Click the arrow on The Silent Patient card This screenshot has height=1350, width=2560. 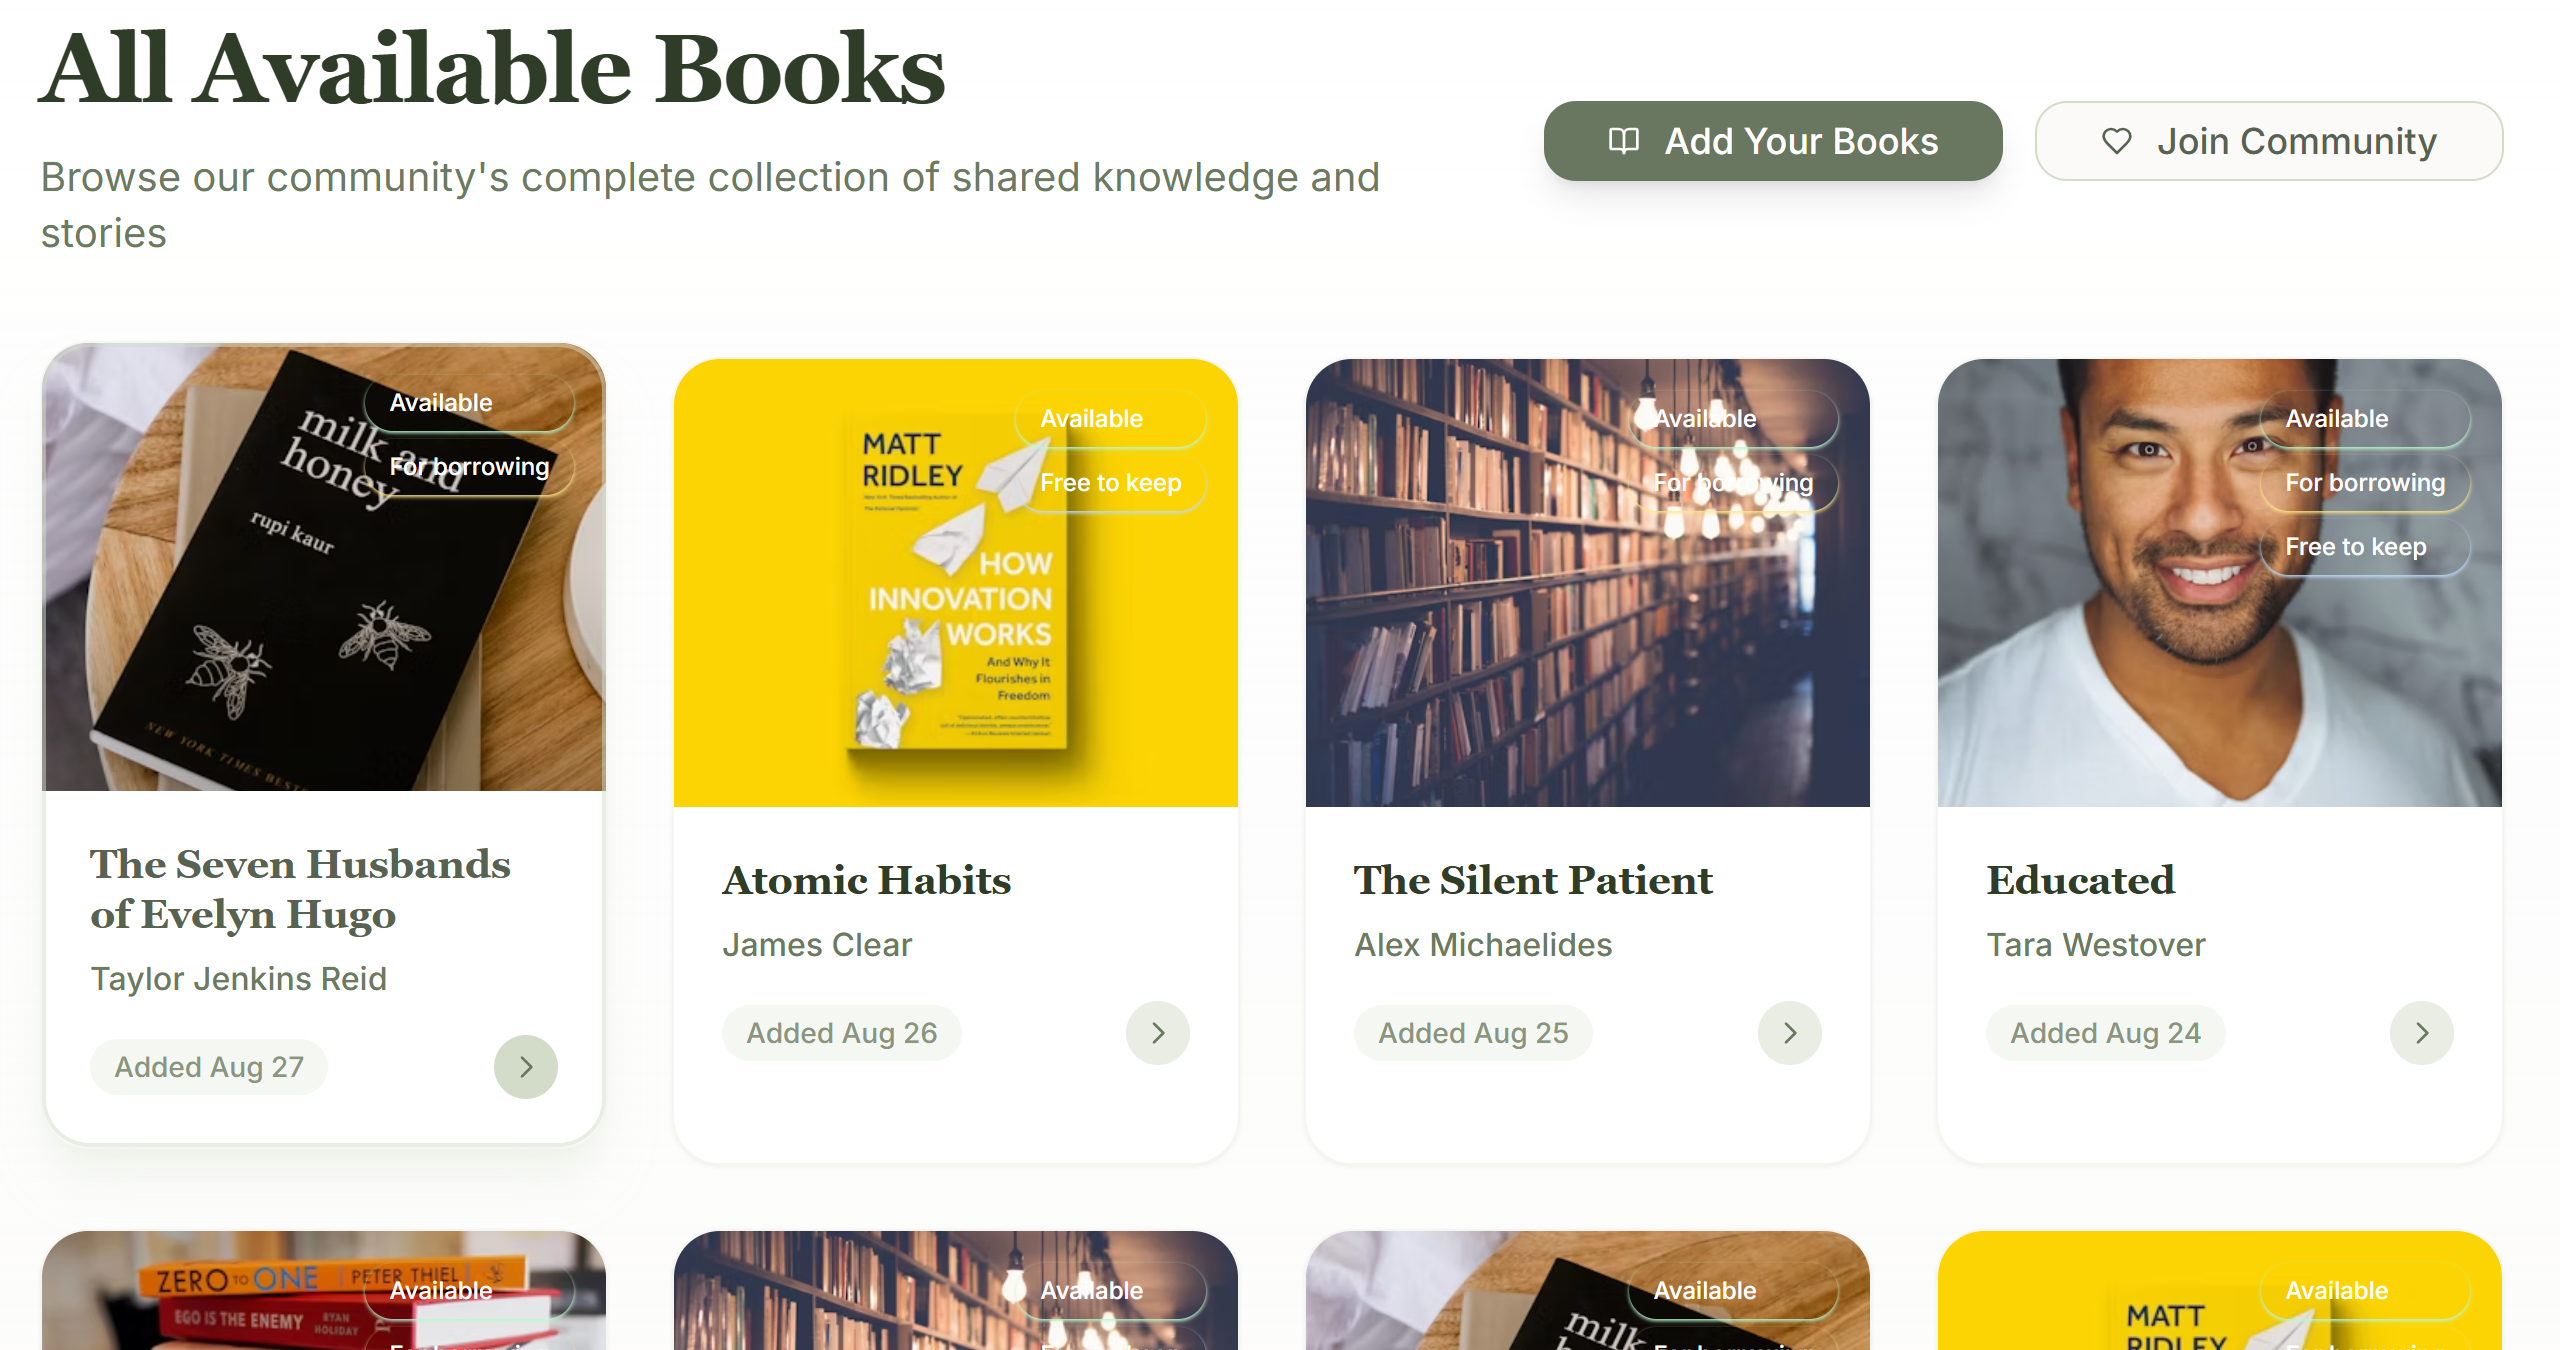(1789, 1033)
